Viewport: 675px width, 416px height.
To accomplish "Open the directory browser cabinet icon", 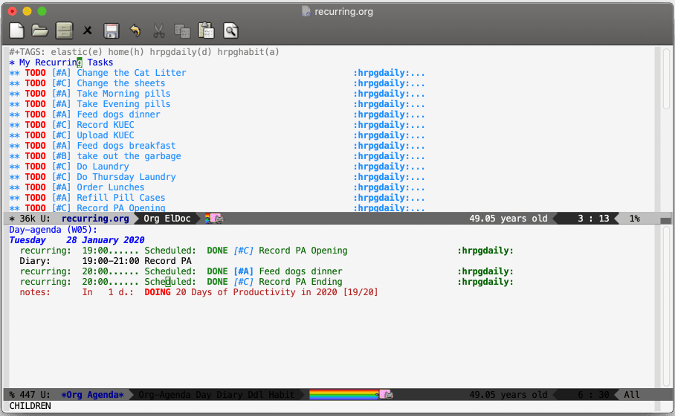I will (64, 31).
